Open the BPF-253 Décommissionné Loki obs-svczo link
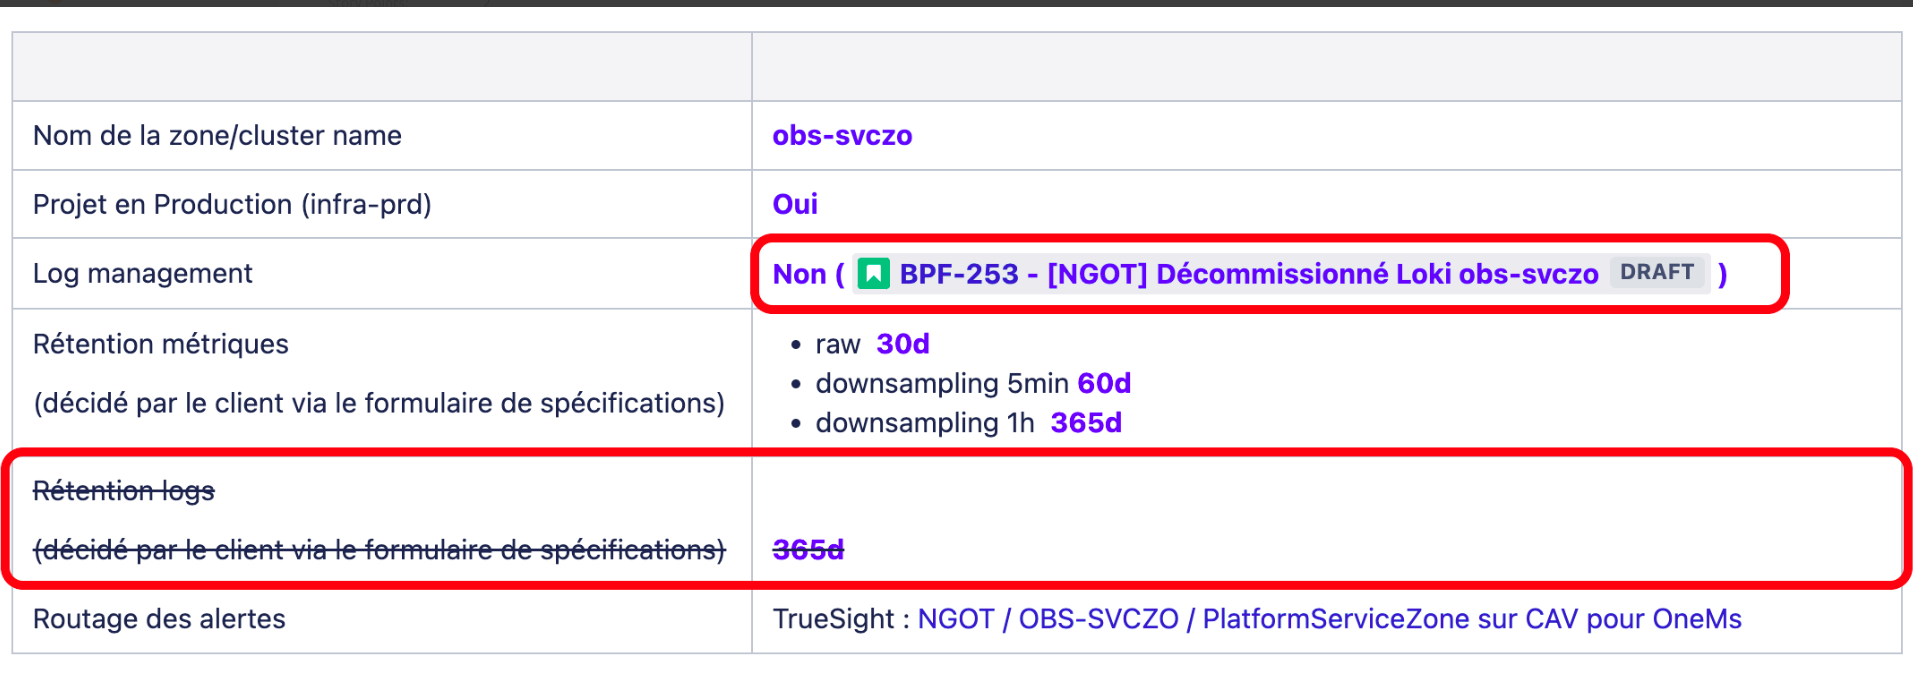This screenshot has height=680, width=1913. point(1248,274)
